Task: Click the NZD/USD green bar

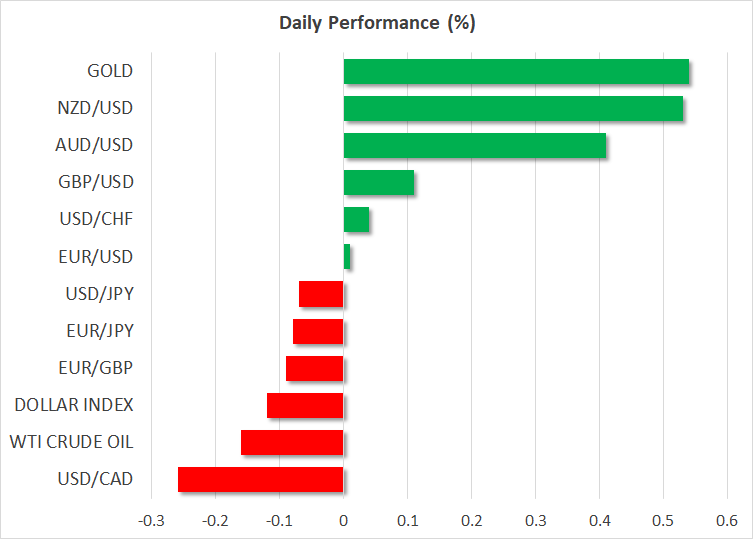Action: (513, 108)
